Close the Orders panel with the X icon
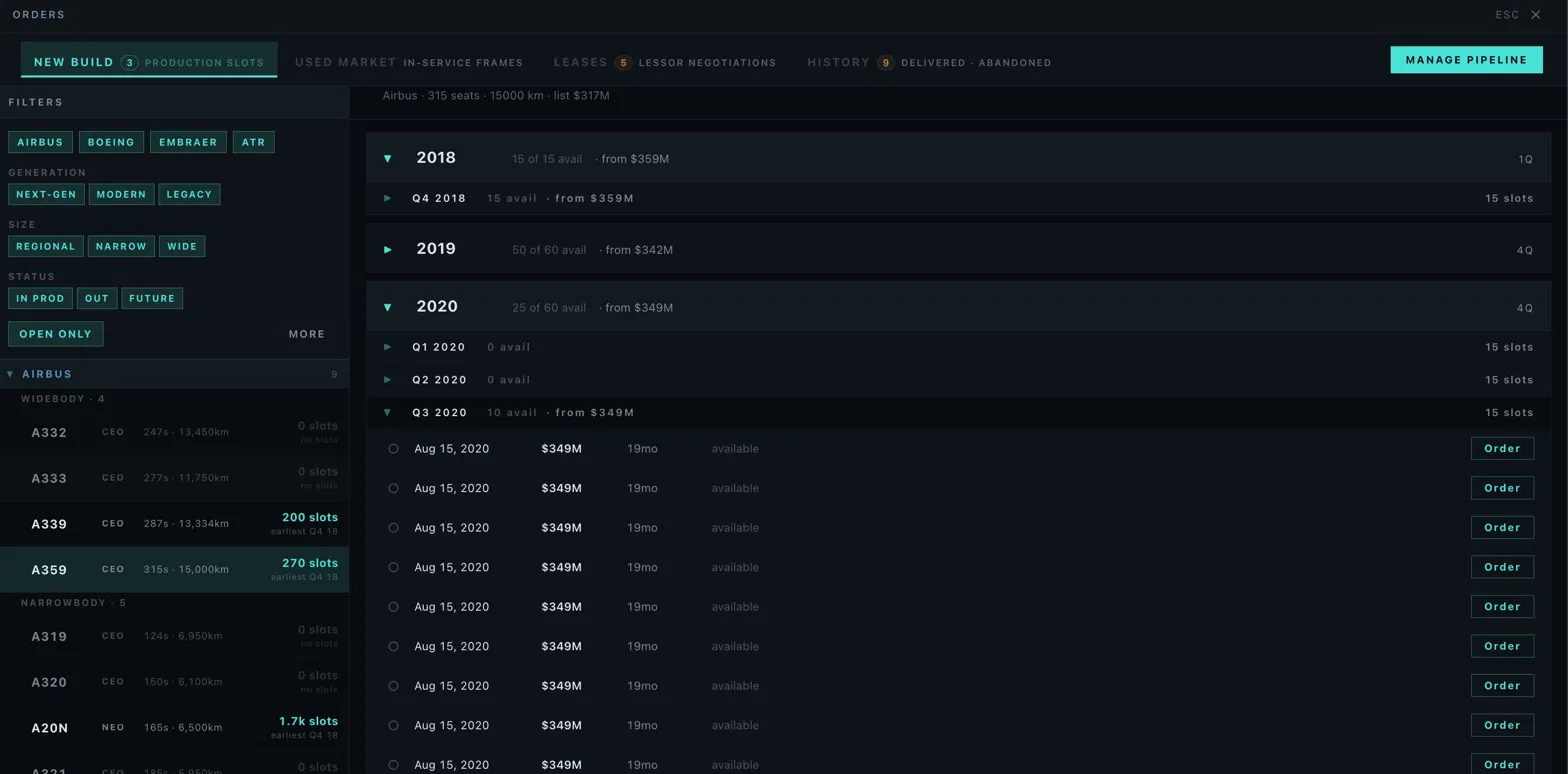Image resolution: width=1568 pixels, height=774 pixels. point(1536,15)
